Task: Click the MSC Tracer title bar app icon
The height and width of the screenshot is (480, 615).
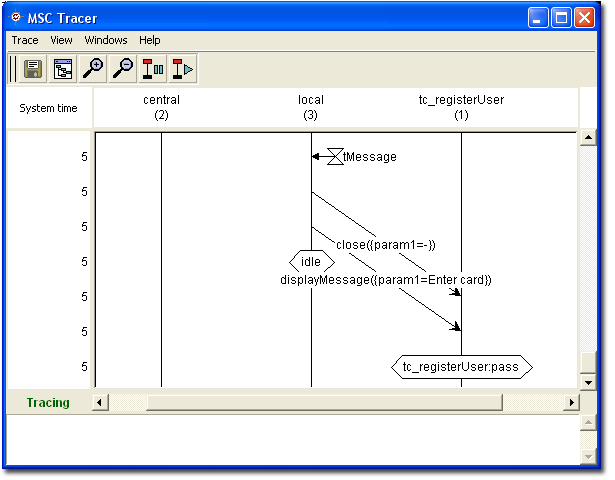Action: pos(16,18)
